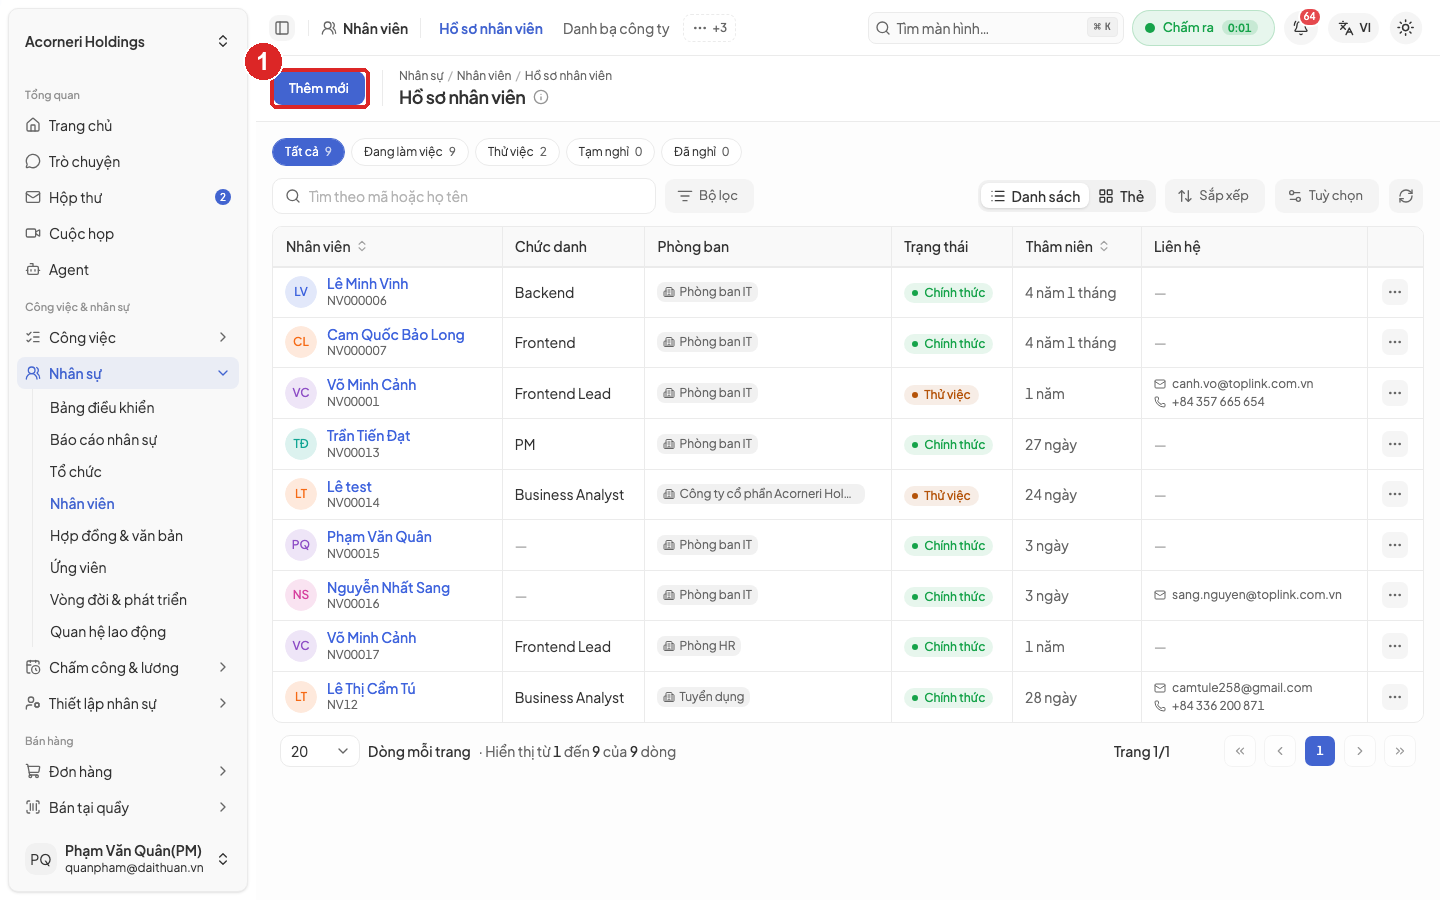
Task: Open row actions menu for Nguyễn Nhất Sang
Action: [1395, 596]
